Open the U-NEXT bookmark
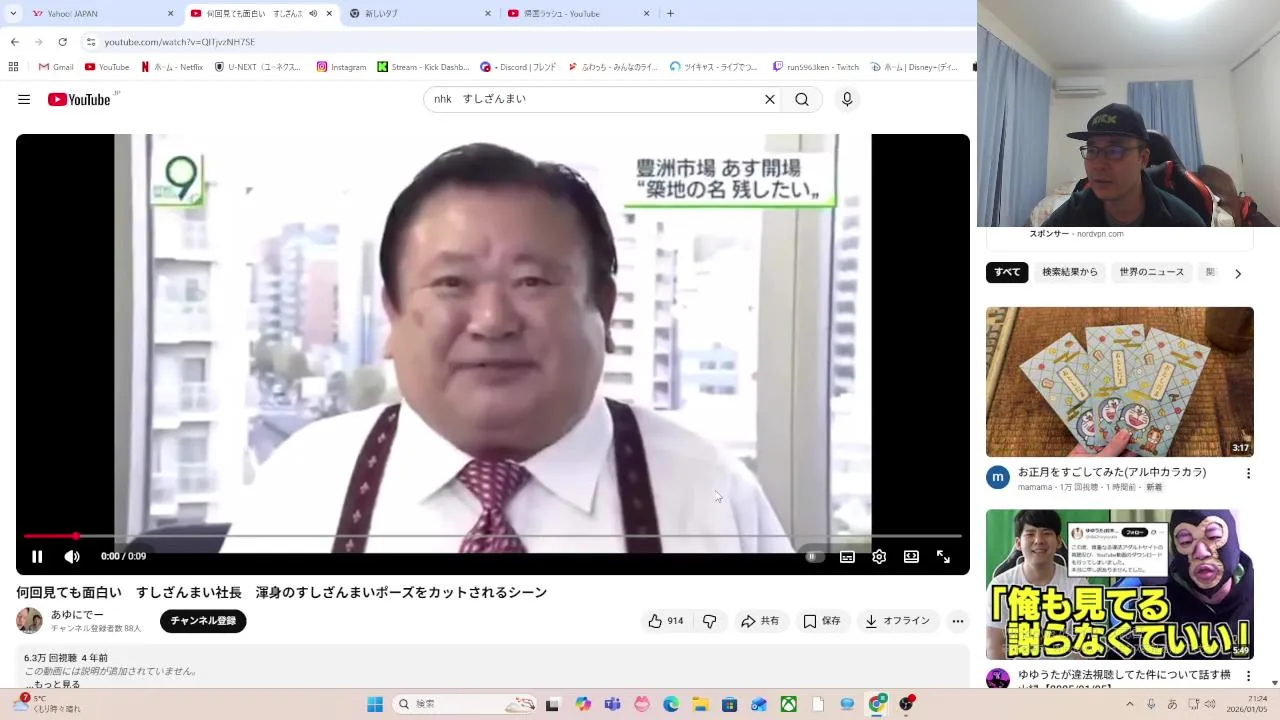 tap(258, 67)
